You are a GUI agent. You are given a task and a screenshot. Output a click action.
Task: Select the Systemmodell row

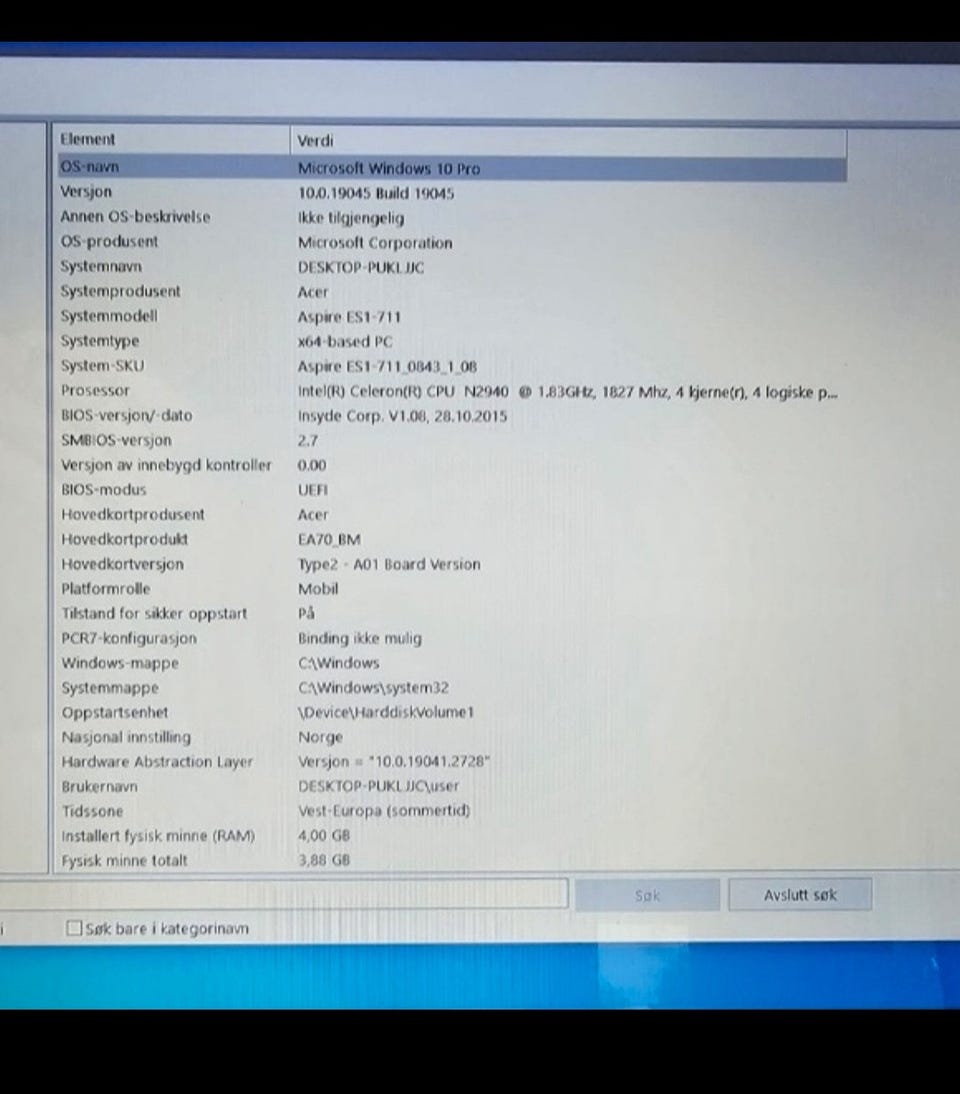pyautogui.click(x=452, y=316)
